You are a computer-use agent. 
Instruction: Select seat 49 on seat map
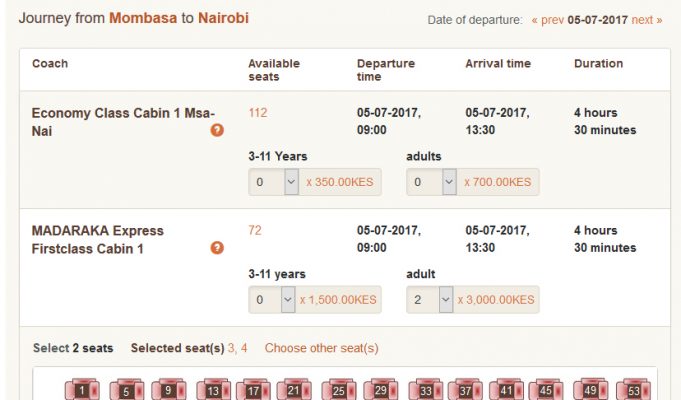pos(591,390)
